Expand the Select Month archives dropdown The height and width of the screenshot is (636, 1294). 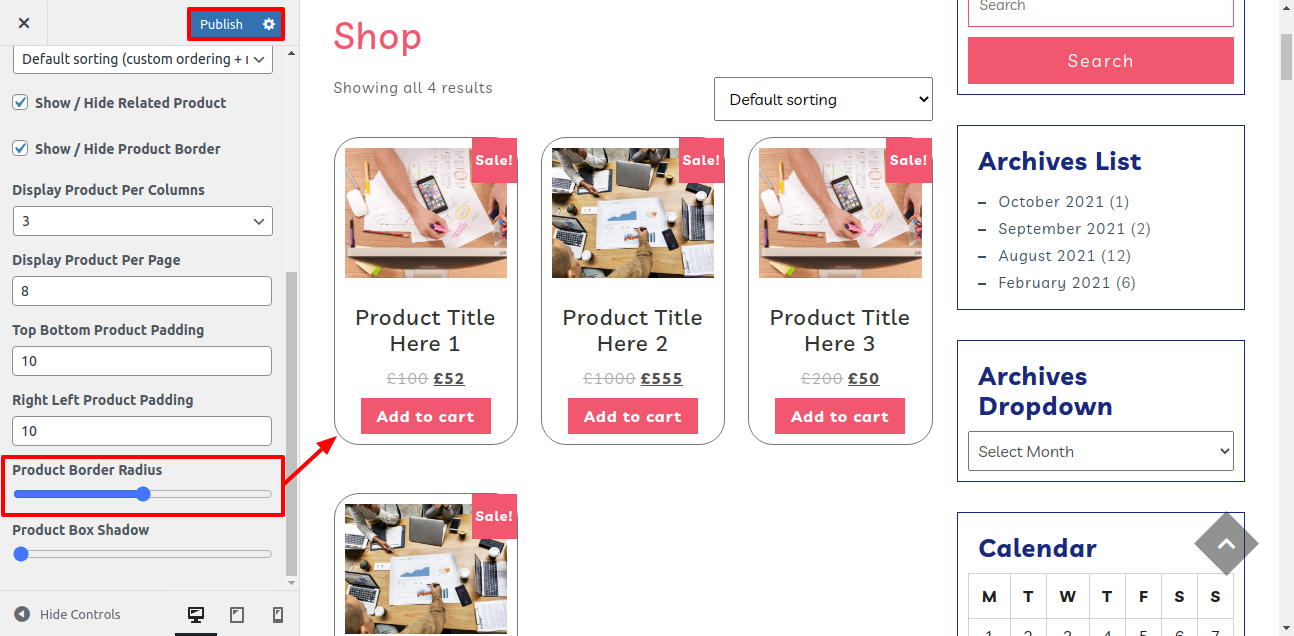click(x=1101, y=451)
